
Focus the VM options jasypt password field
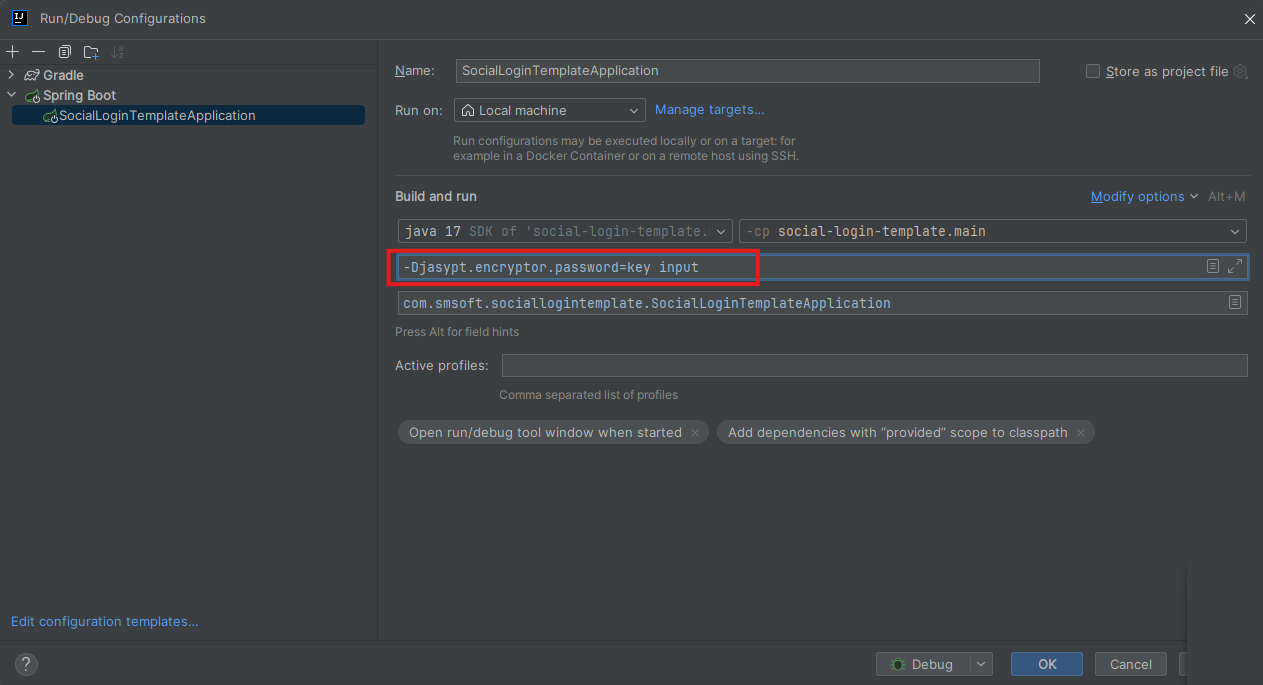[x=822, y=267]
